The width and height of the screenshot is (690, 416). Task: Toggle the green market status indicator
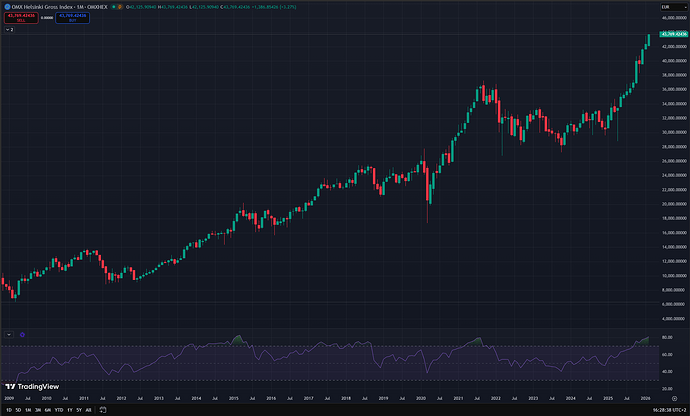coord(114,7)
